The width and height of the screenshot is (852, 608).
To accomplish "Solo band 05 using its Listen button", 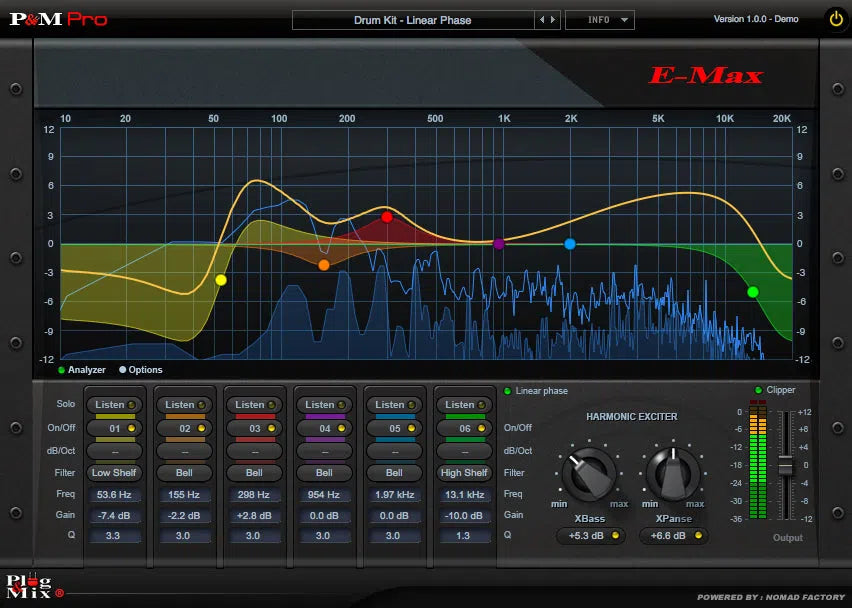I will point(394,404).
